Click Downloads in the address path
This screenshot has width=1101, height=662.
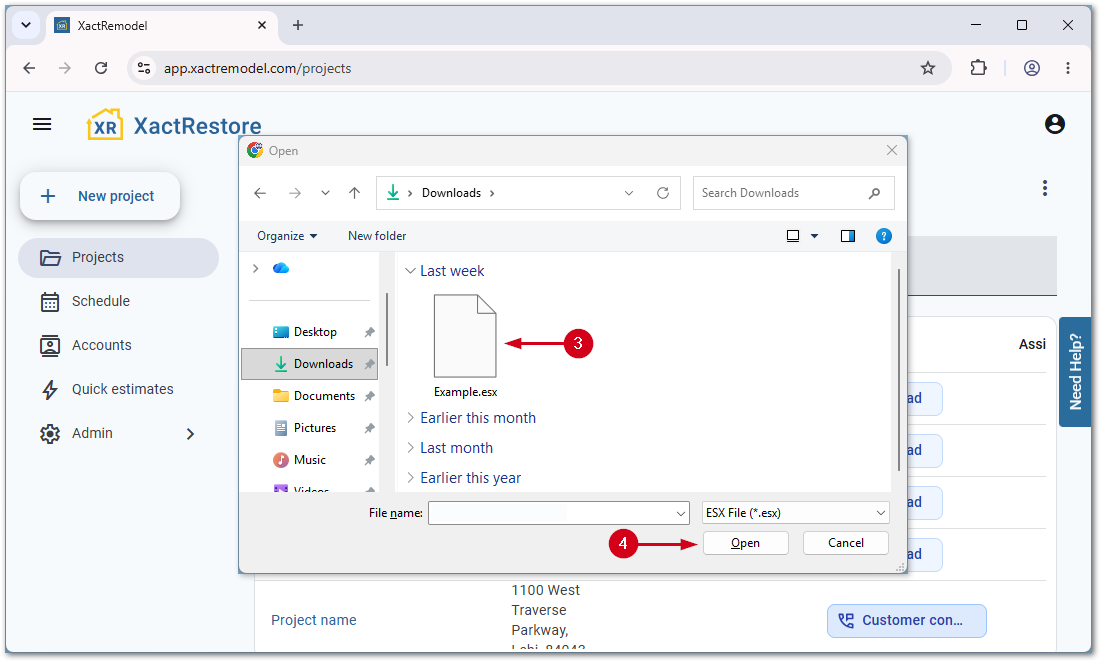tap(451, 193)
